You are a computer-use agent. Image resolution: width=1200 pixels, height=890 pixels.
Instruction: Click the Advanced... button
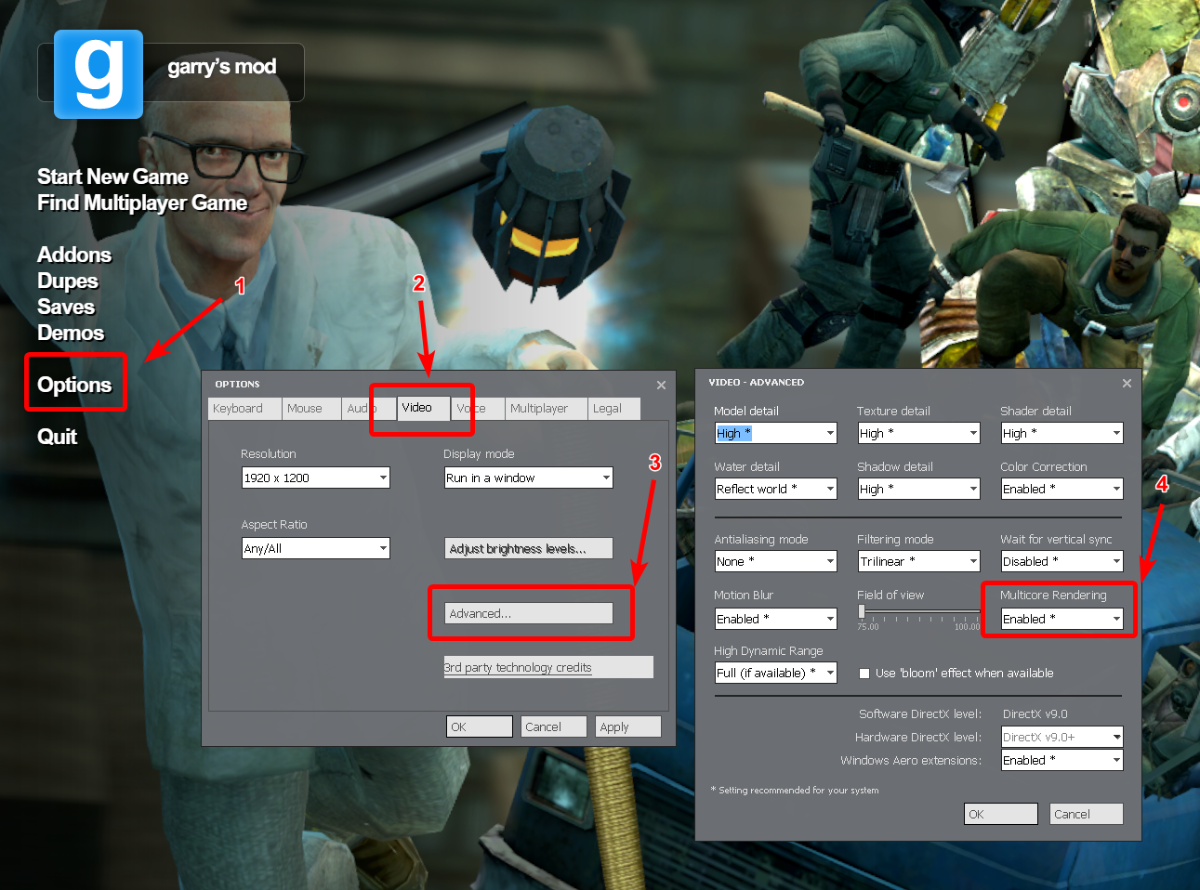(x=528, y=613)
